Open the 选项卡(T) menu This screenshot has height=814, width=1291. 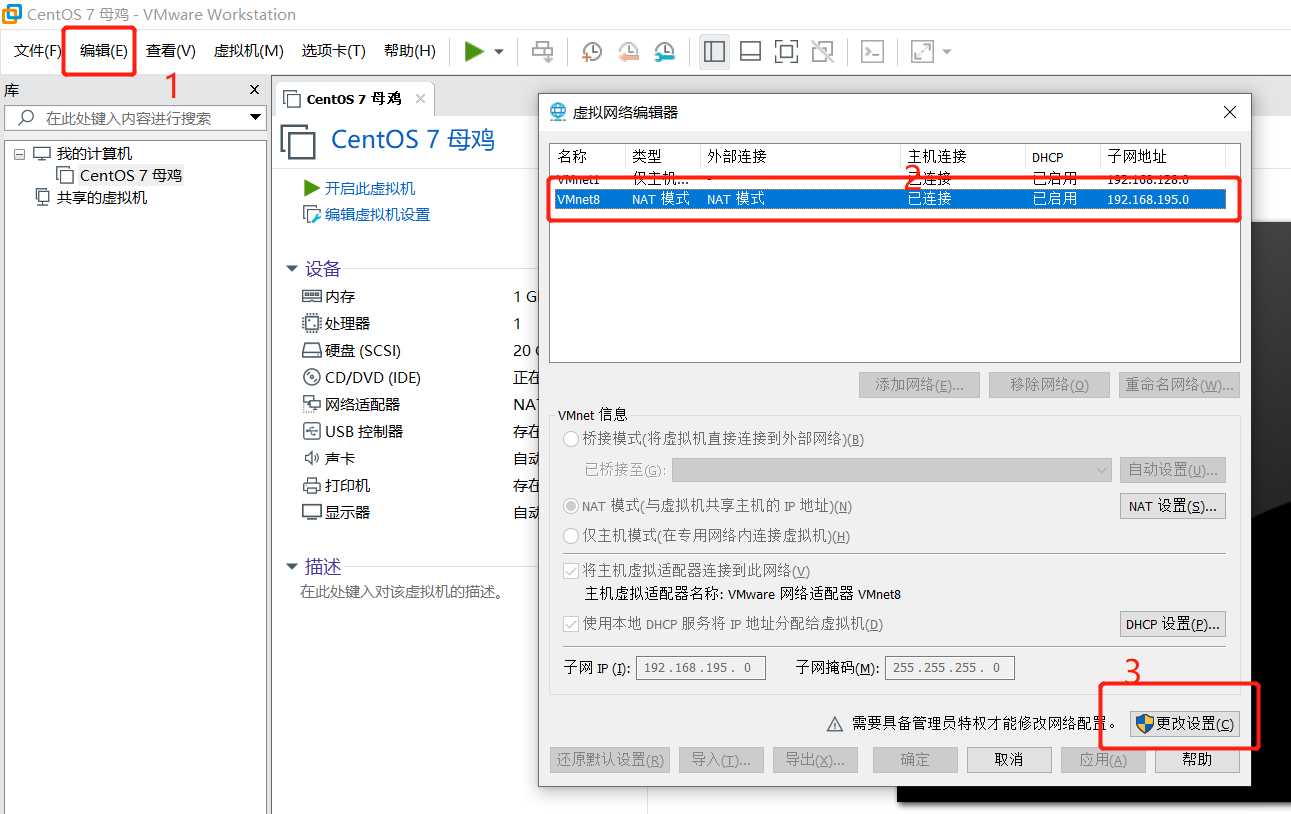point(334,51)
